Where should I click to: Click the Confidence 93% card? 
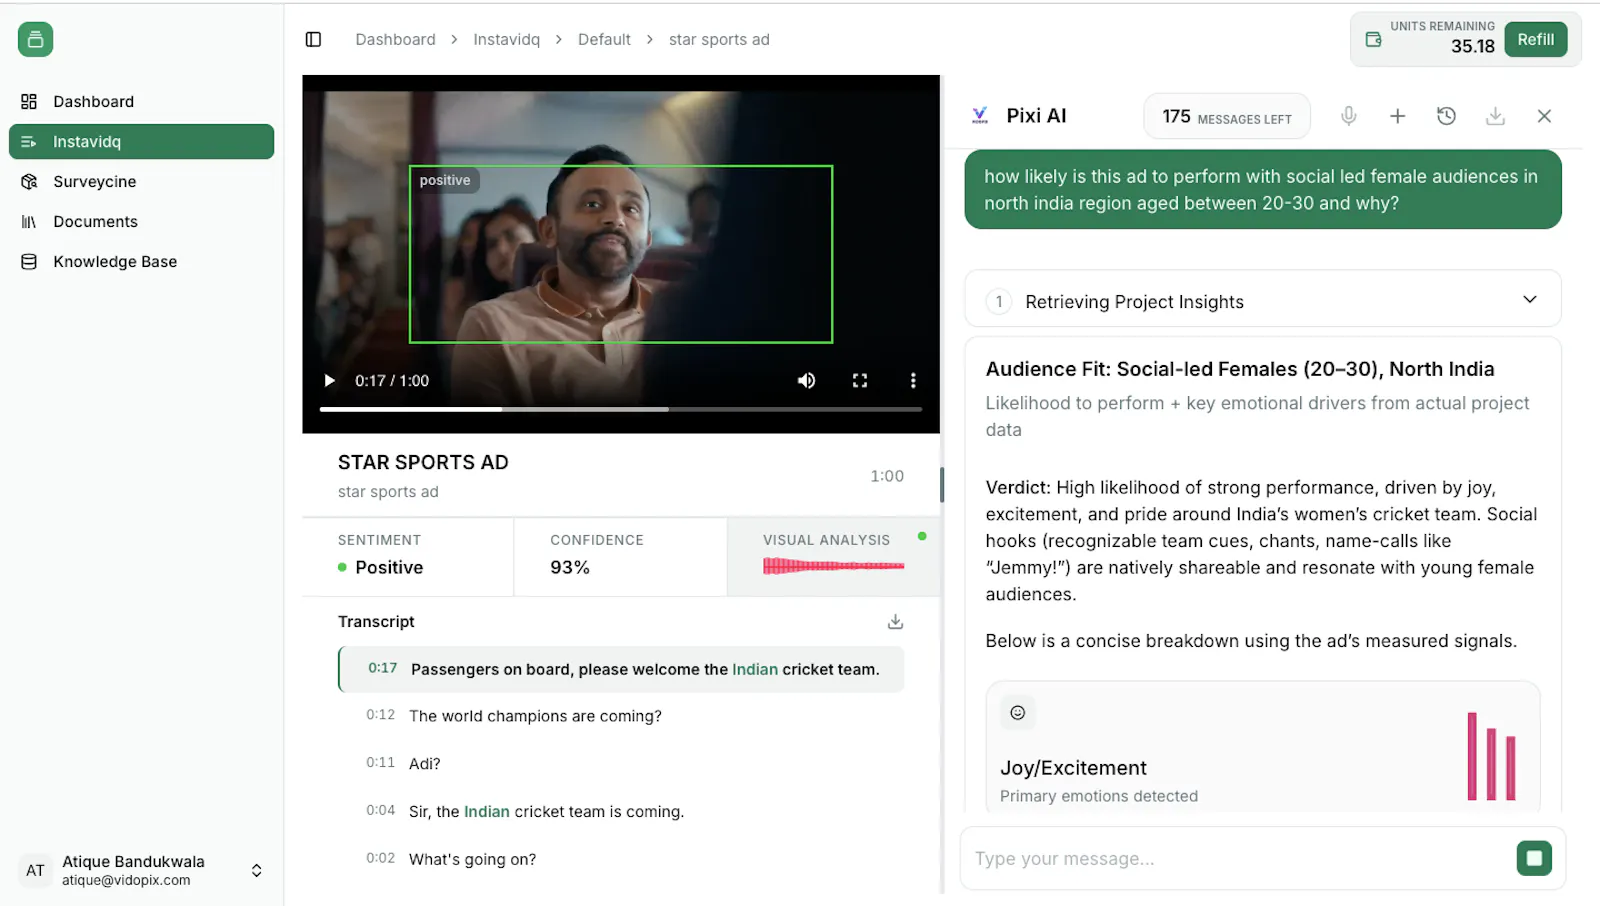[x=620, y=557]
